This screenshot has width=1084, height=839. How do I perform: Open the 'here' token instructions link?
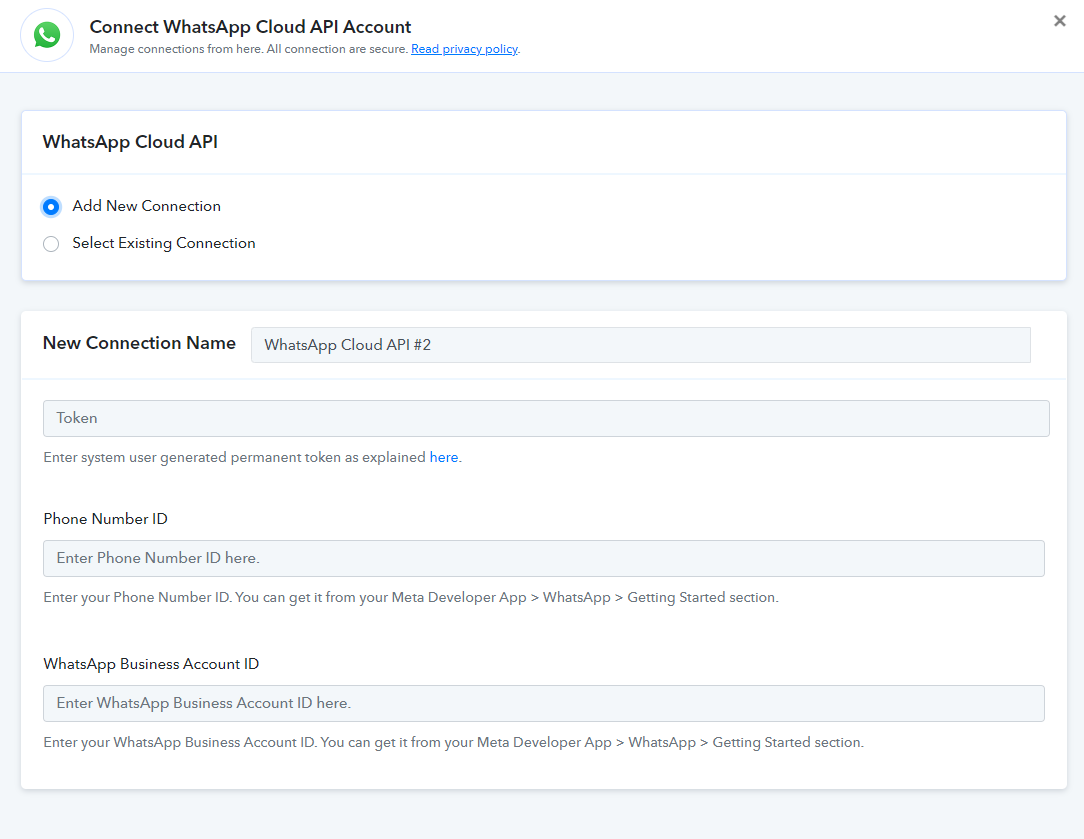pyautogui.click(x=444, y=458)
